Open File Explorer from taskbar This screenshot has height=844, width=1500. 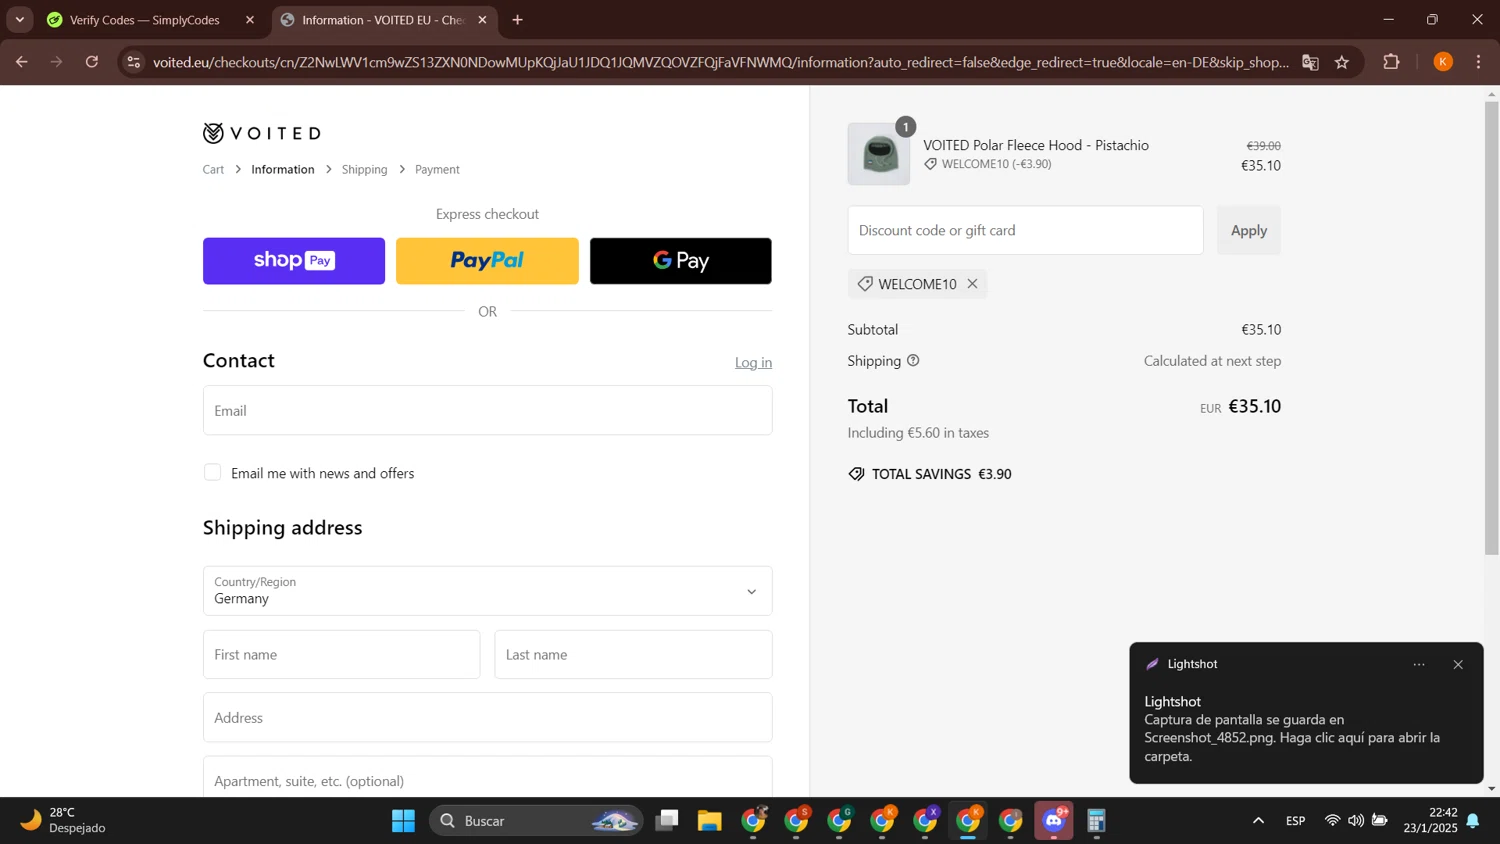[x=710, y=821]
